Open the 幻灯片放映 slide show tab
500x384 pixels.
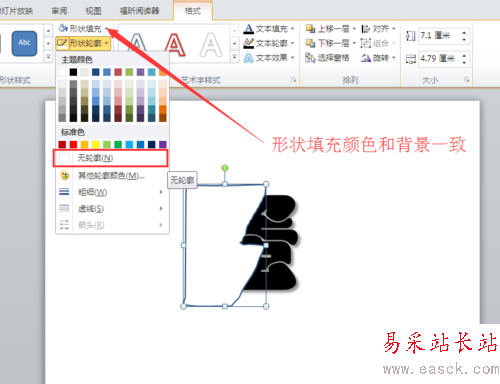(16, 11)
